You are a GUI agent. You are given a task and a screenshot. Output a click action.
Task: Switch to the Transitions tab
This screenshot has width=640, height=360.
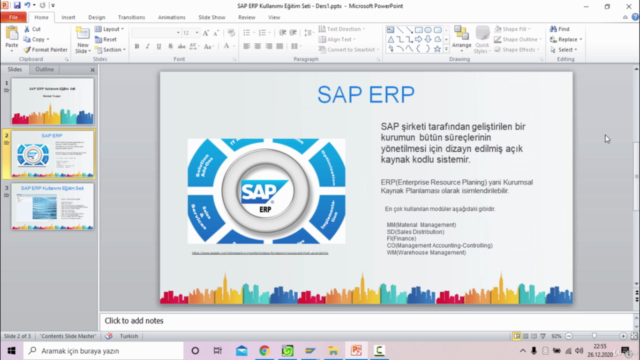pyautogui.click(x=131, y=18)
